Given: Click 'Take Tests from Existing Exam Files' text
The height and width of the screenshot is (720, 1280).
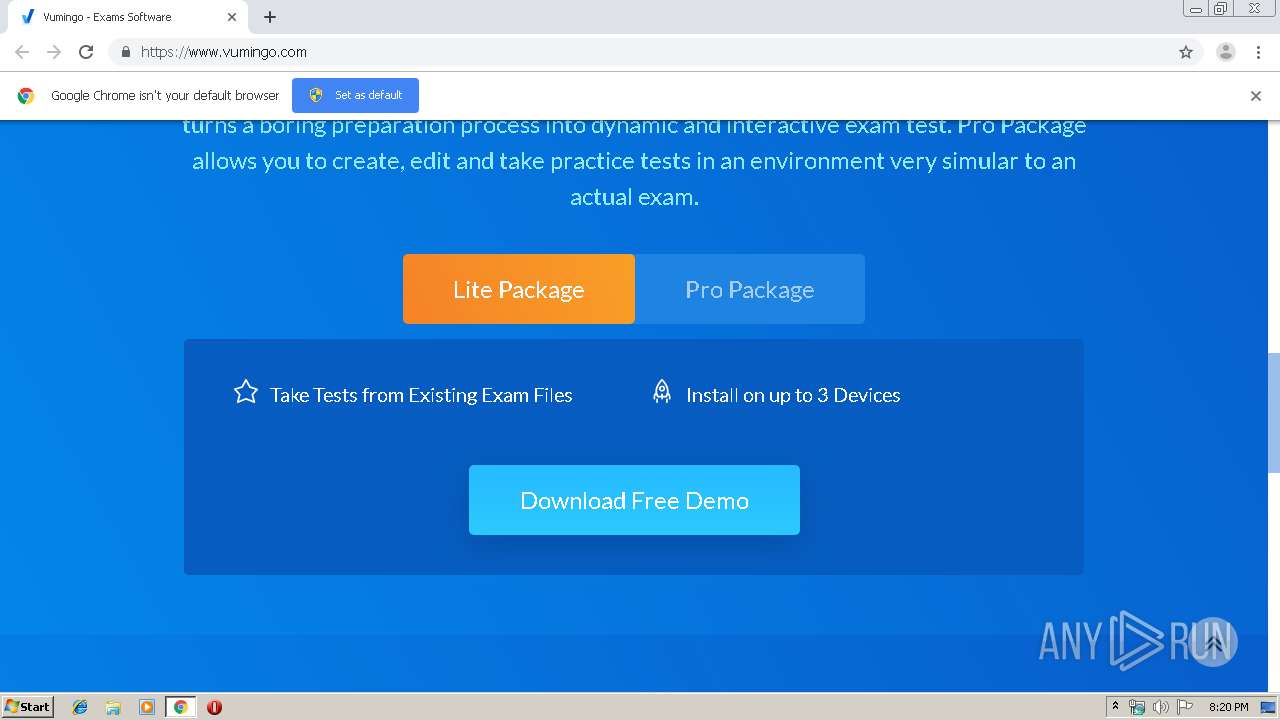Looking at the screenshot, I should (421, 395).
